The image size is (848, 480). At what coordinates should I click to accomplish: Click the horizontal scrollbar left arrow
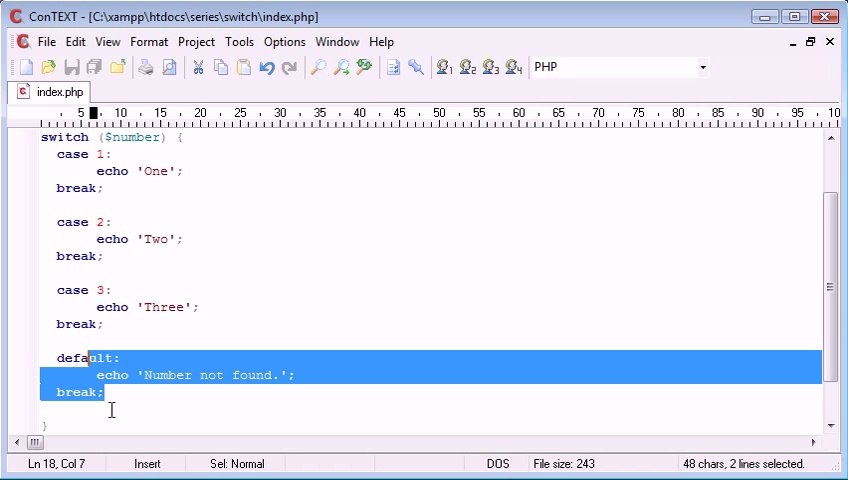click(x=17, y=443)
